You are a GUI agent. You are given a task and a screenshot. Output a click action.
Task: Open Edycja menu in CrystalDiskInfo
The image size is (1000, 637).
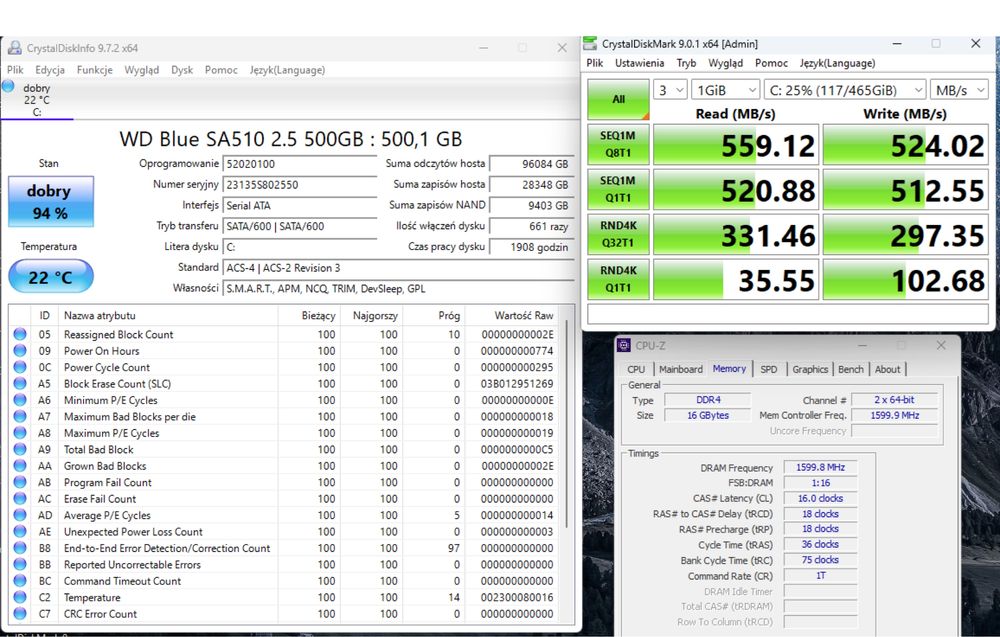tap(50, 70)
